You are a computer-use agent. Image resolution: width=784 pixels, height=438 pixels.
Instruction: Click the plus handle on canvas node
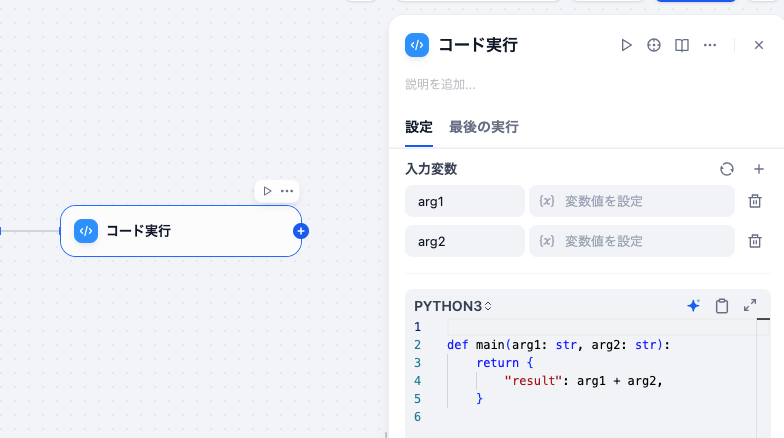click(301, 231)
